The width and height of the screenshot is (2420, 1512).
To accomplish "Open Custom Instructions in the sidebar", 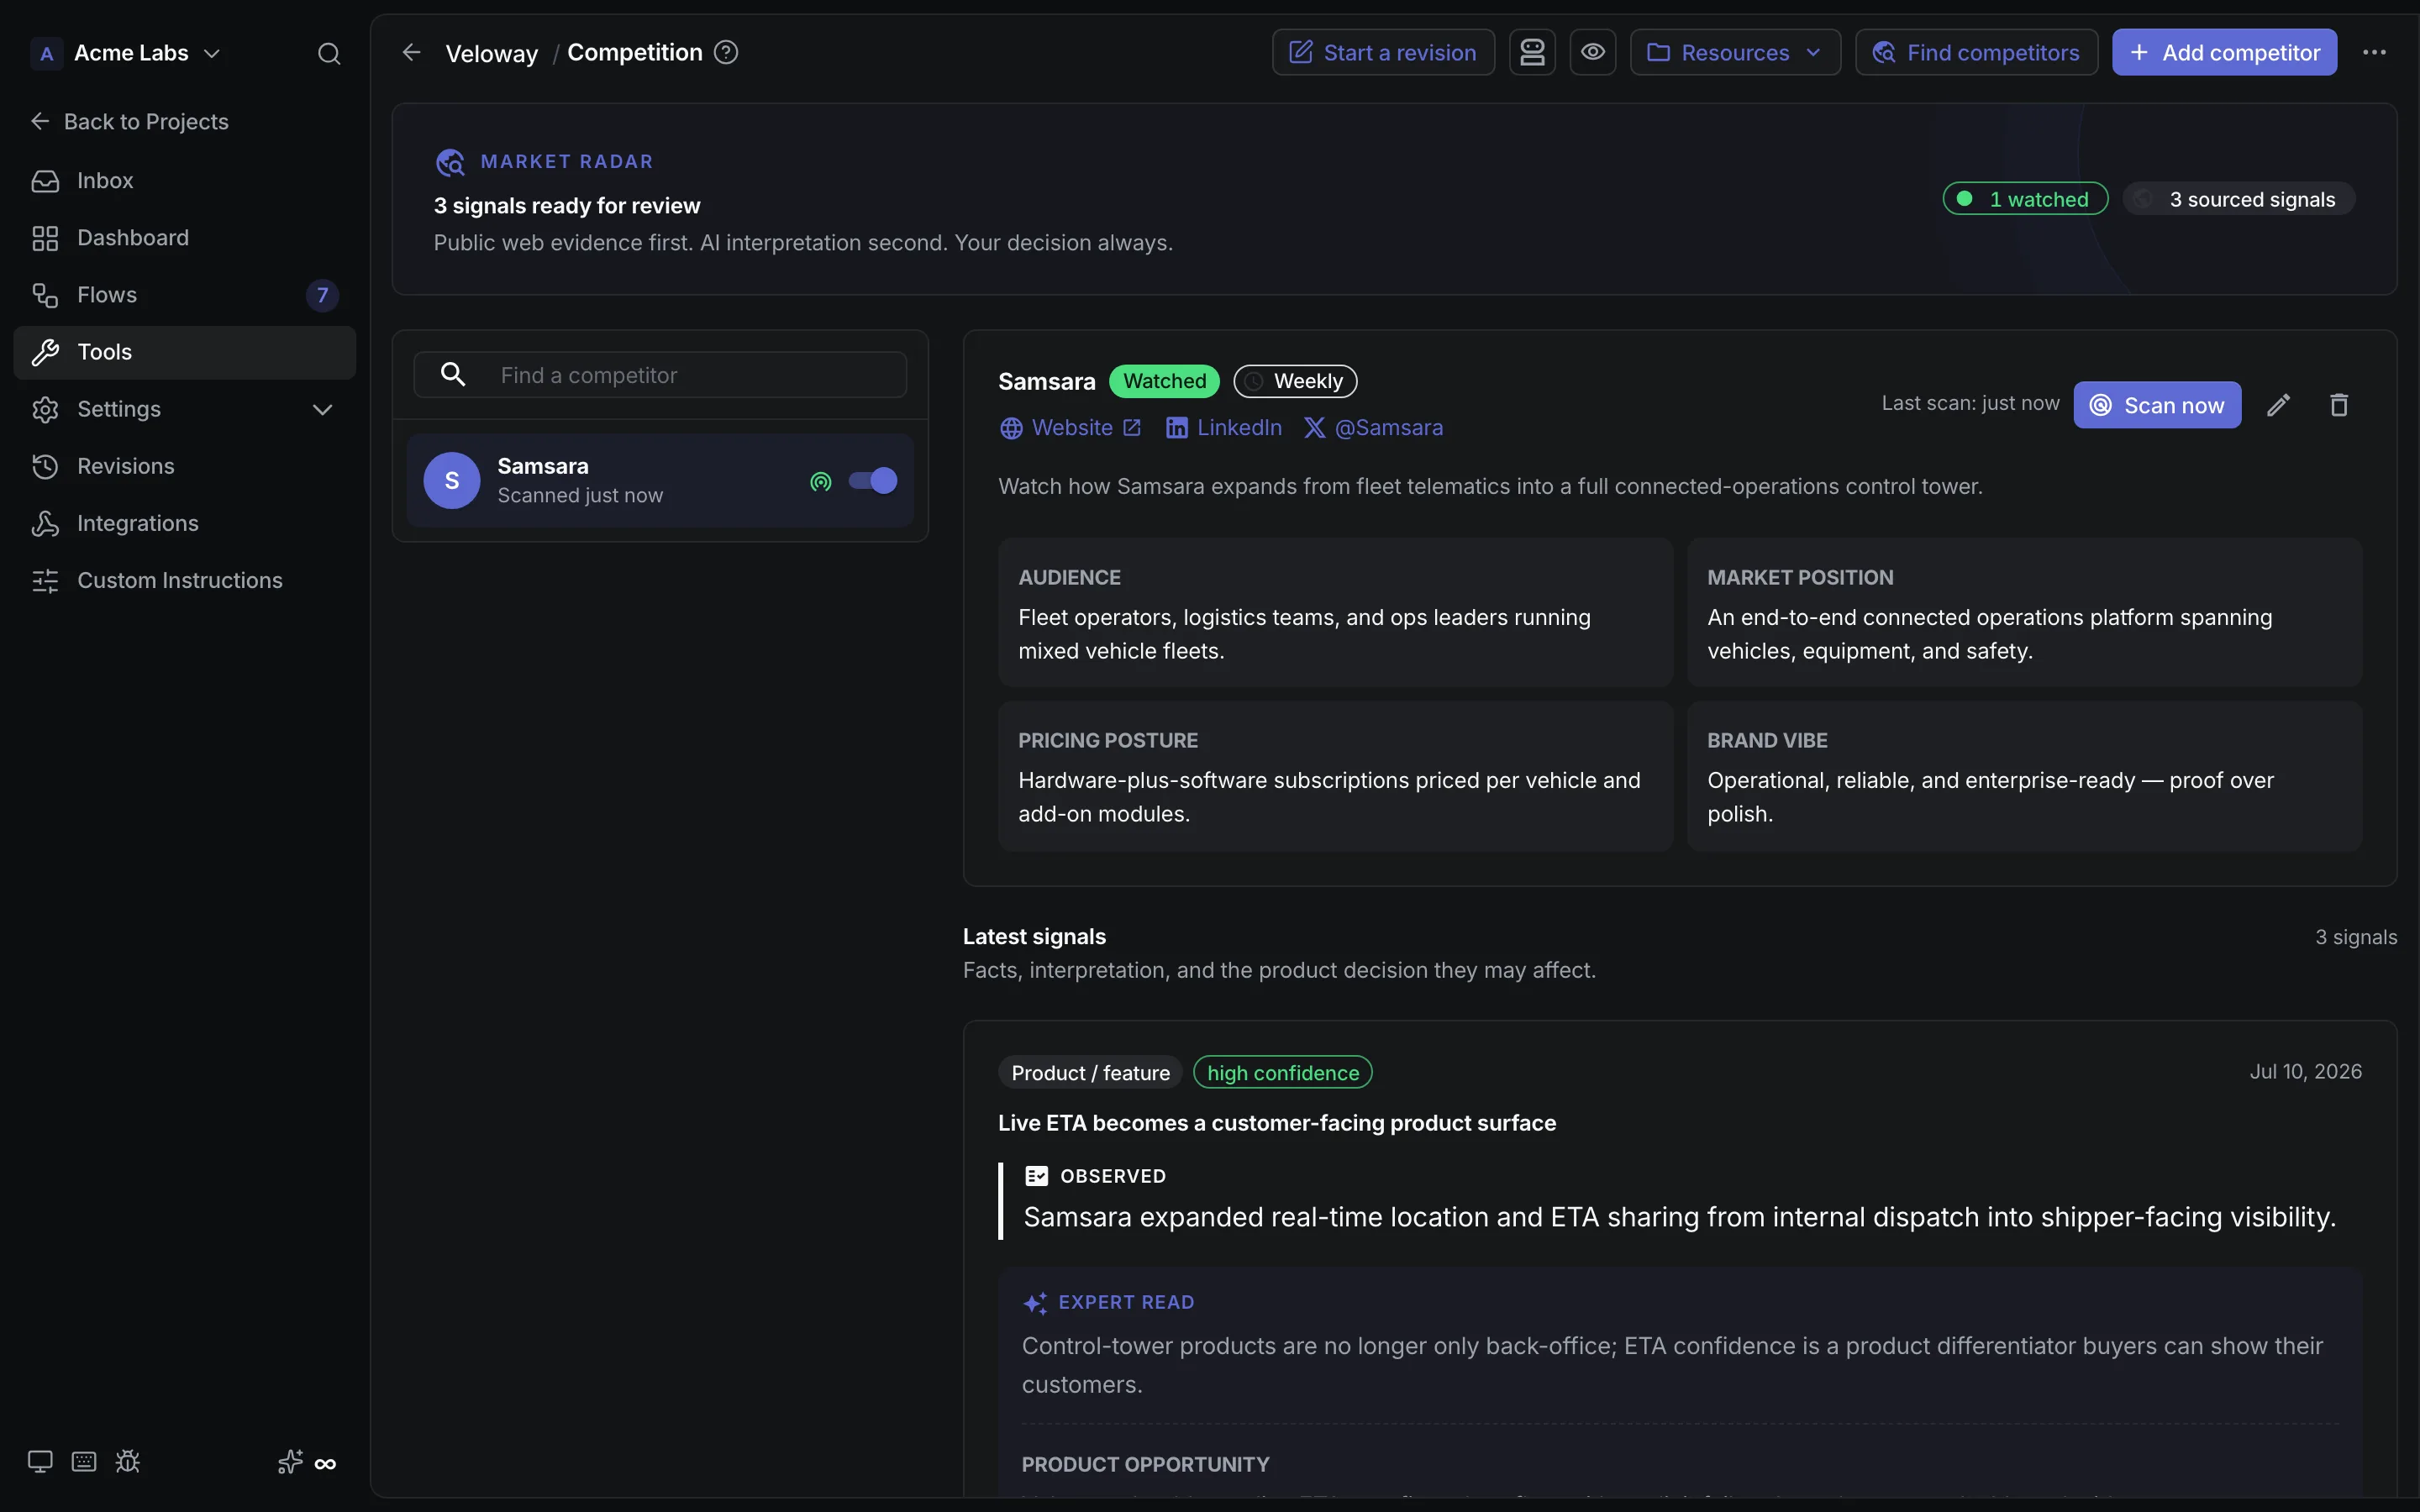I will [185, 580].
